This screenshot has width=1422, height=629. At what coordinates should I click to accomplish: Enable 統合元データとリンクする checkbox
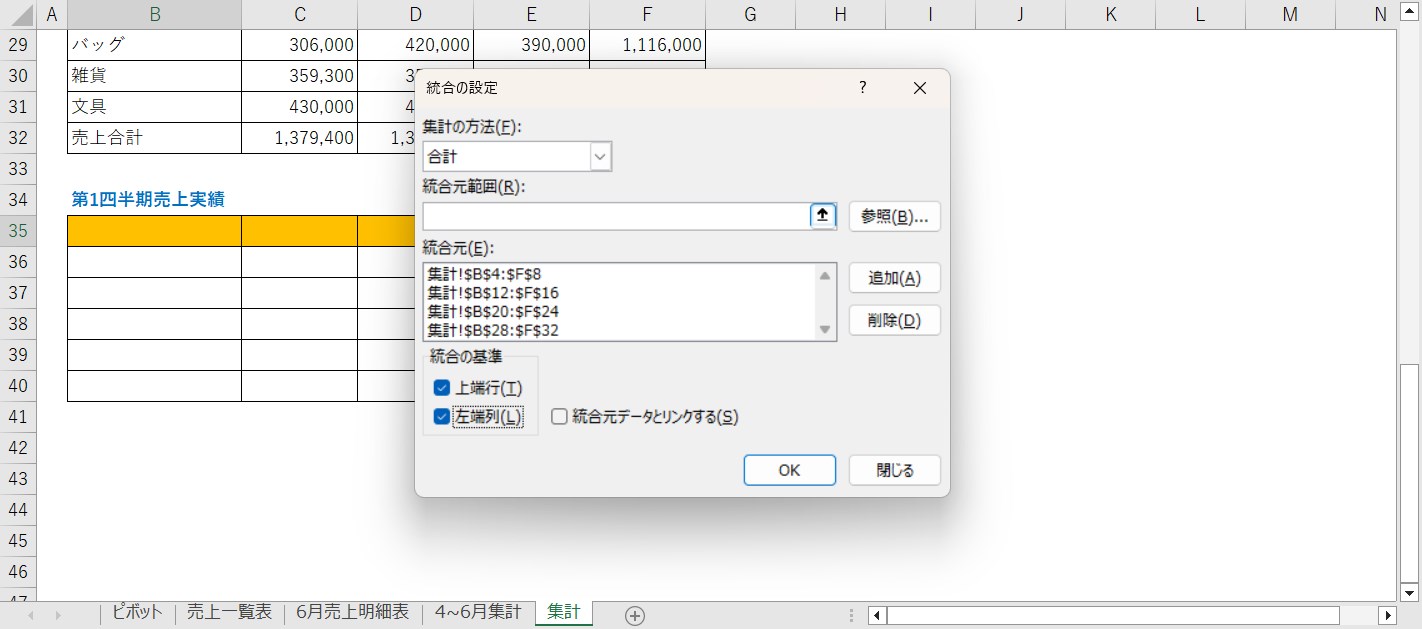point(559,417)
